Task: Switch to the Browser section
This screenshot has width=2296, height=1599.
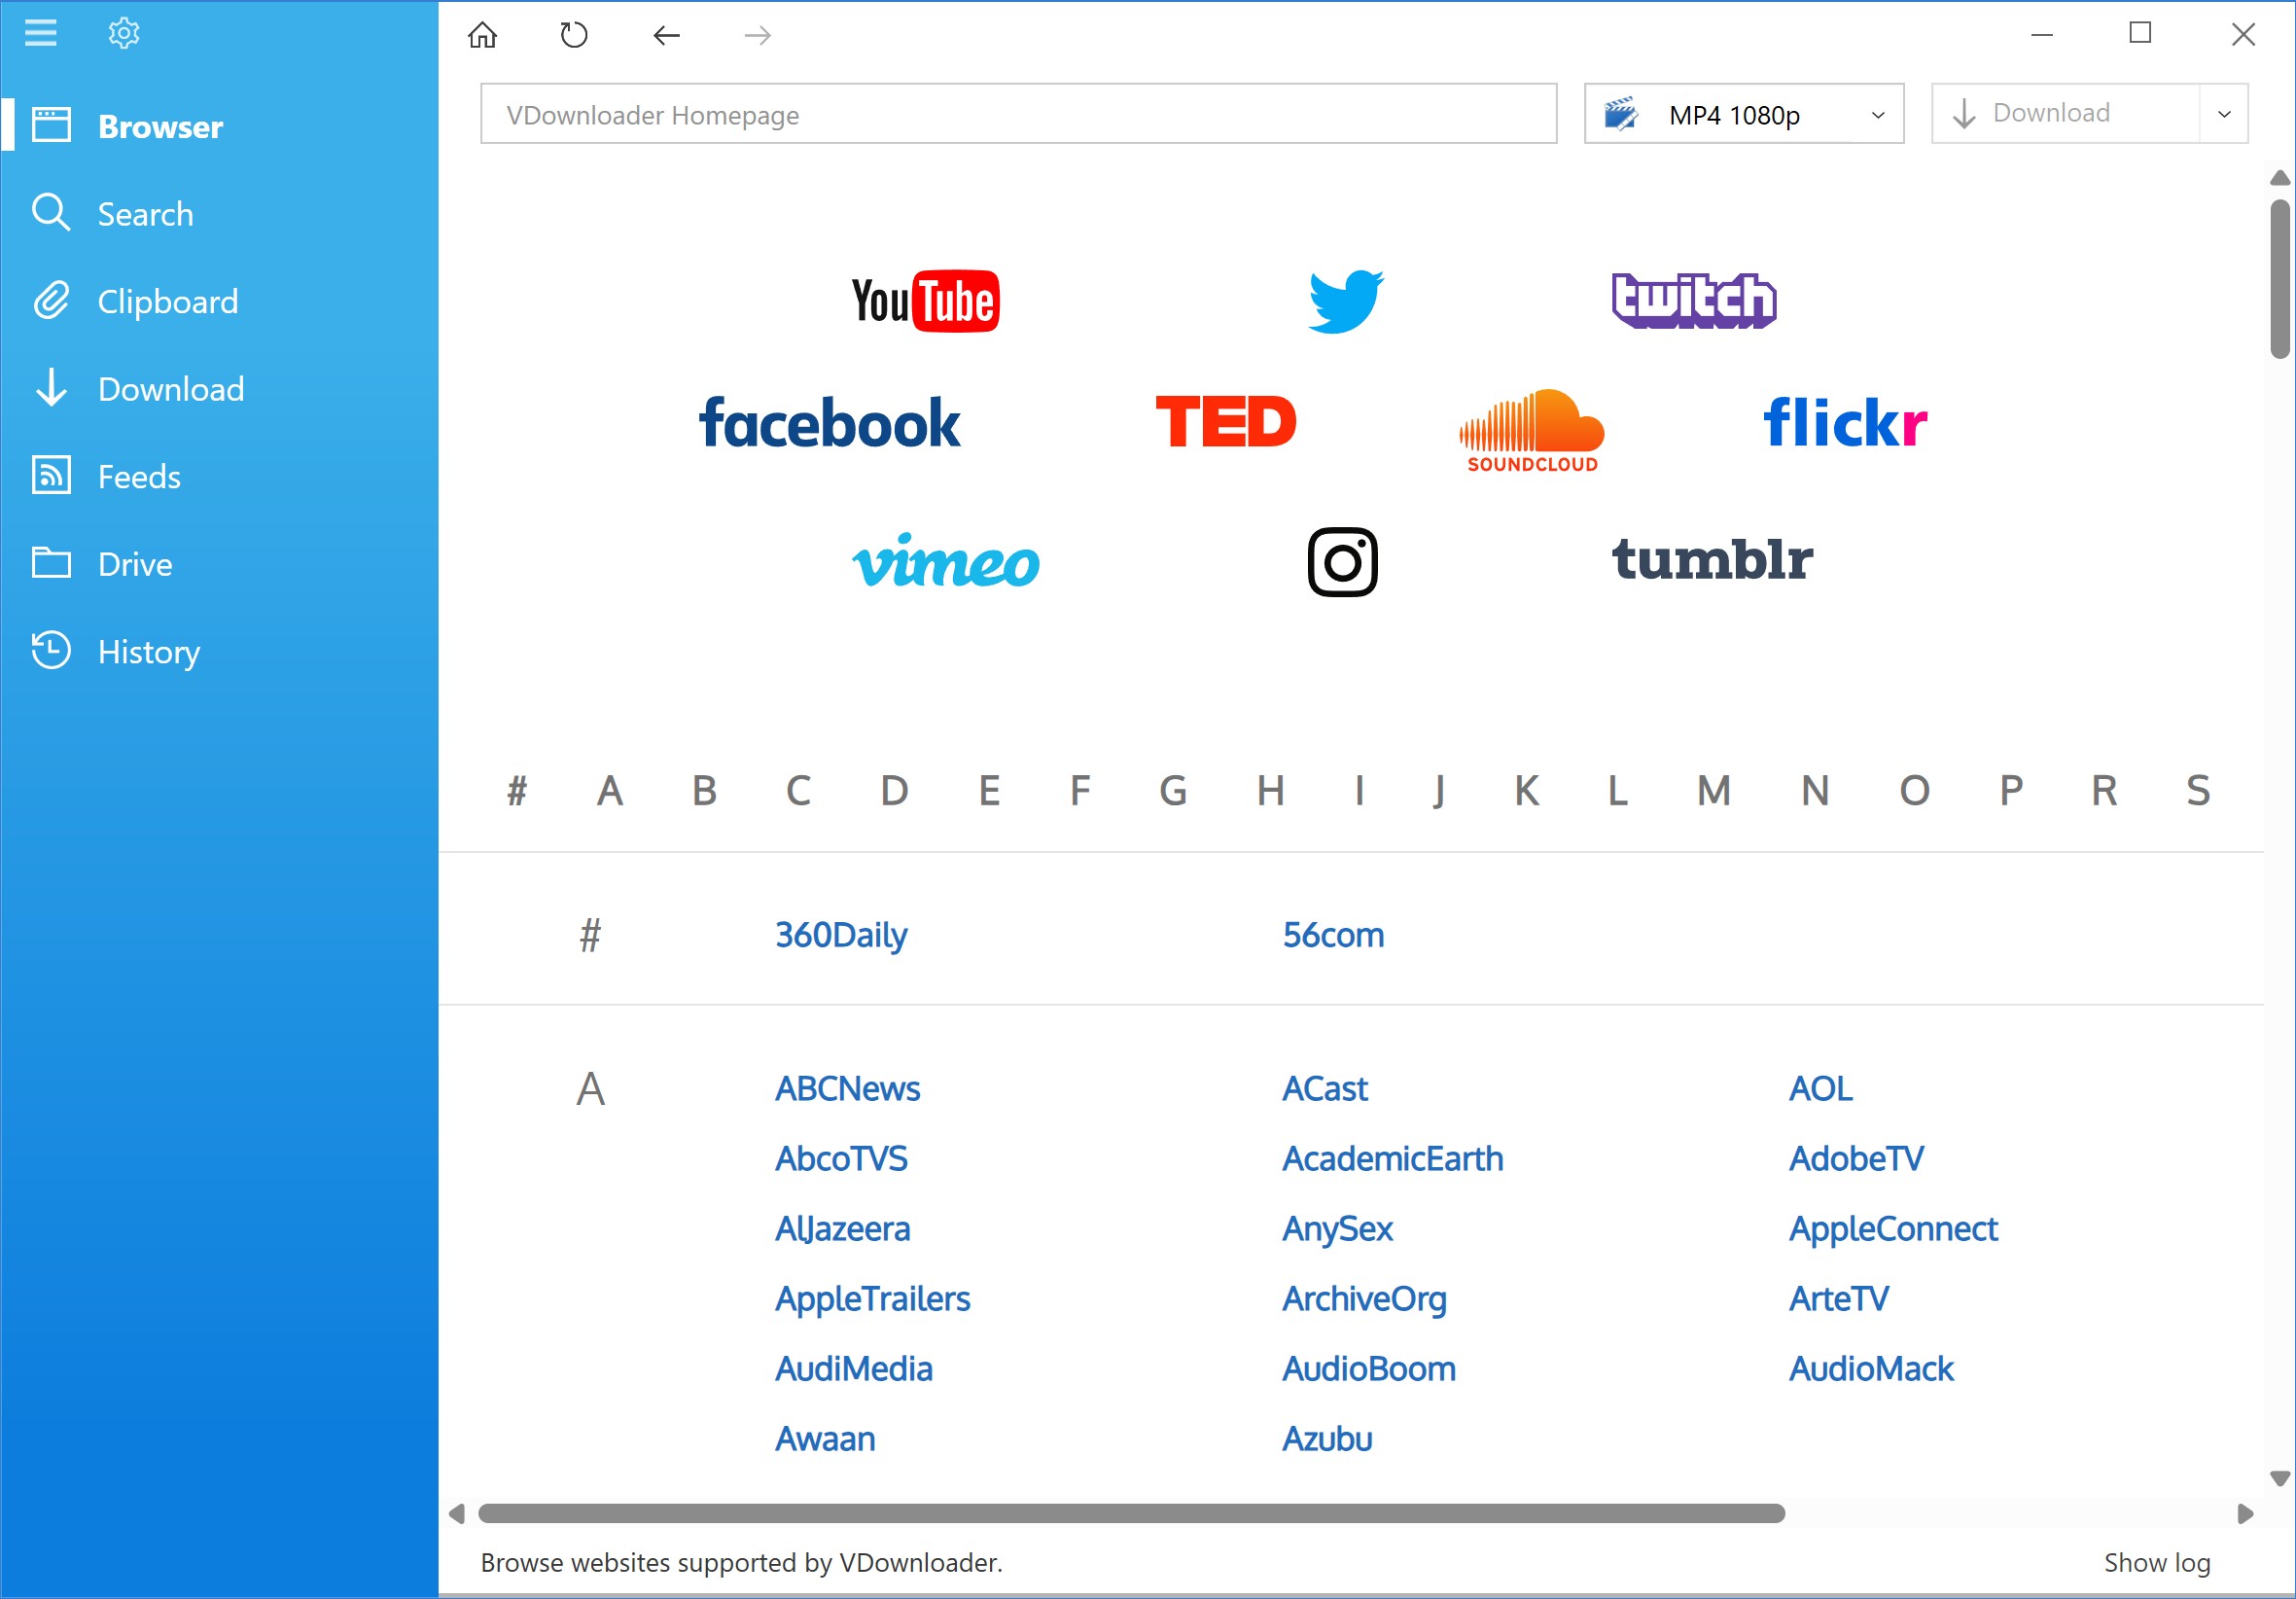Action: point(219,126)
